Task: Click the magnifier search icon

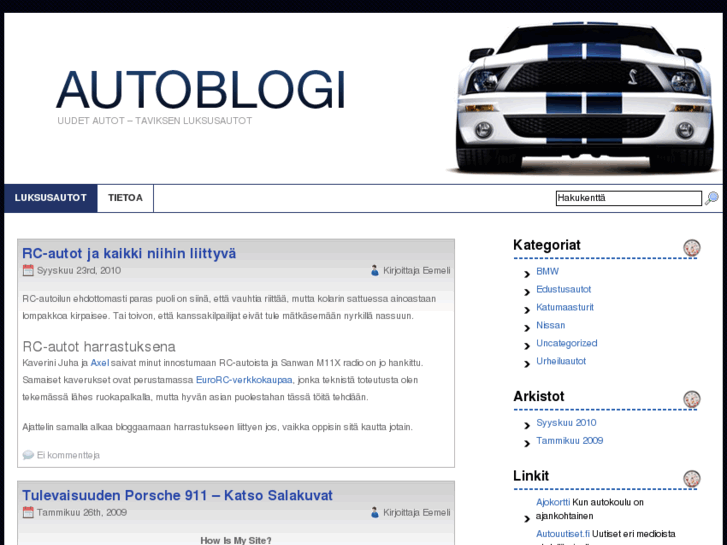Action: (712, 198)
